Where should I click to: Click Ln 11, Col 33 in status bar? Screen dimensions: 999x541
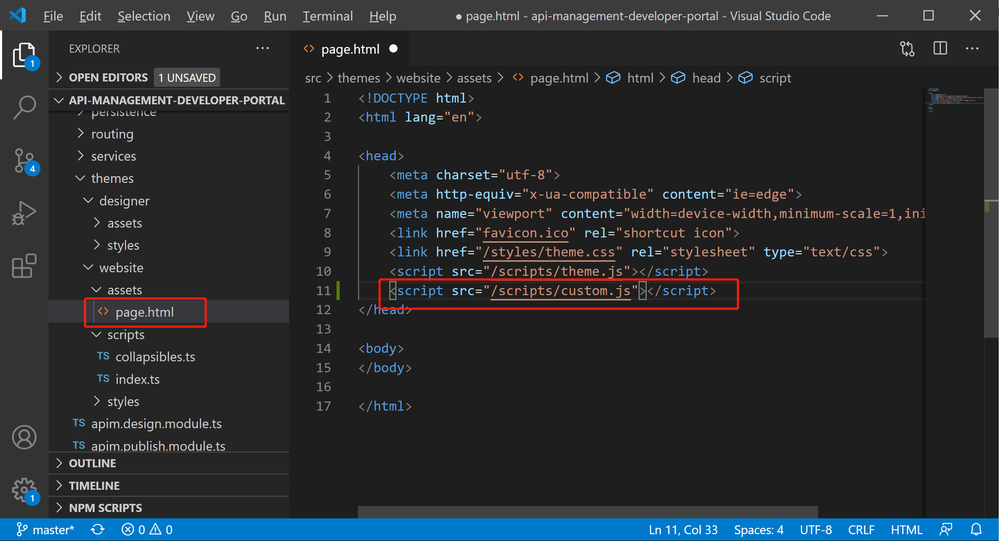pyautogui.click(x=683, y=530)
